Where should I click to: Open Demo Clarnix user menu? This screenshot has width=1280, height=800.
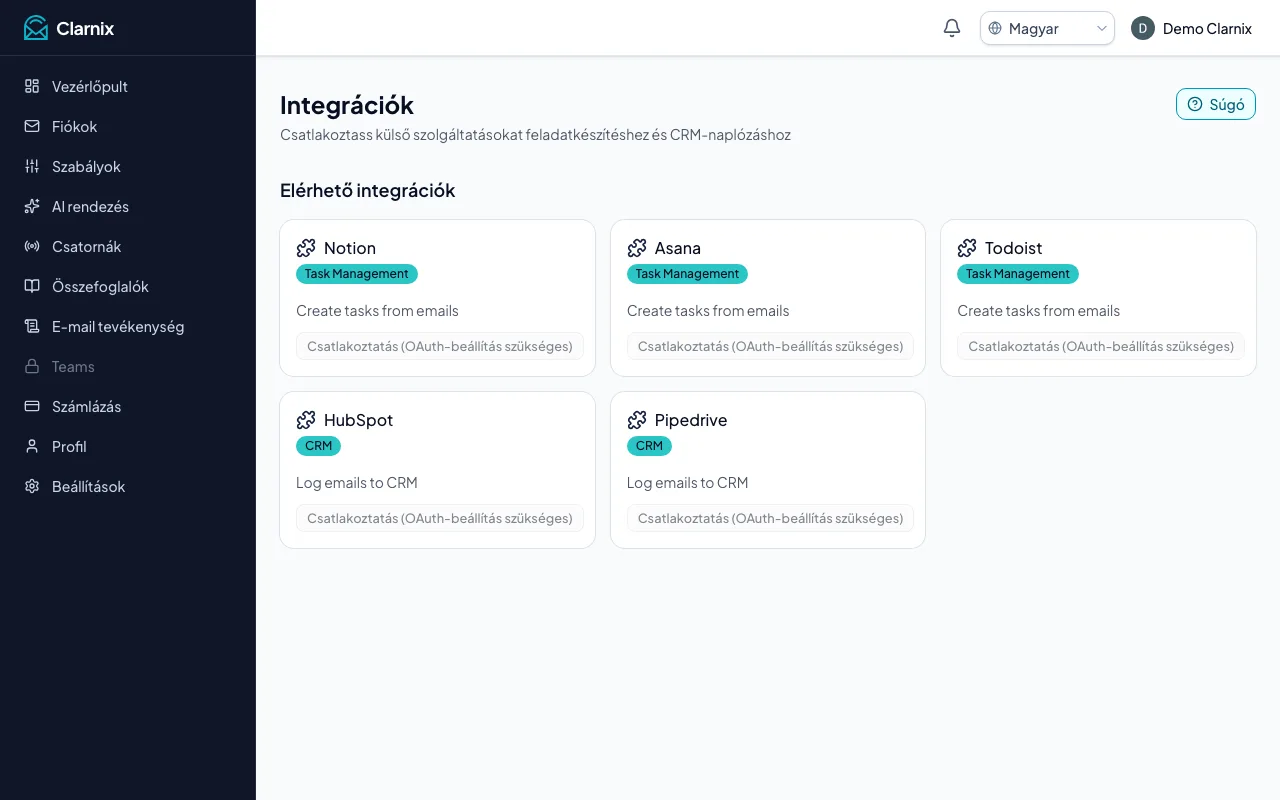pyautogui.click(x=1191, y=28)
